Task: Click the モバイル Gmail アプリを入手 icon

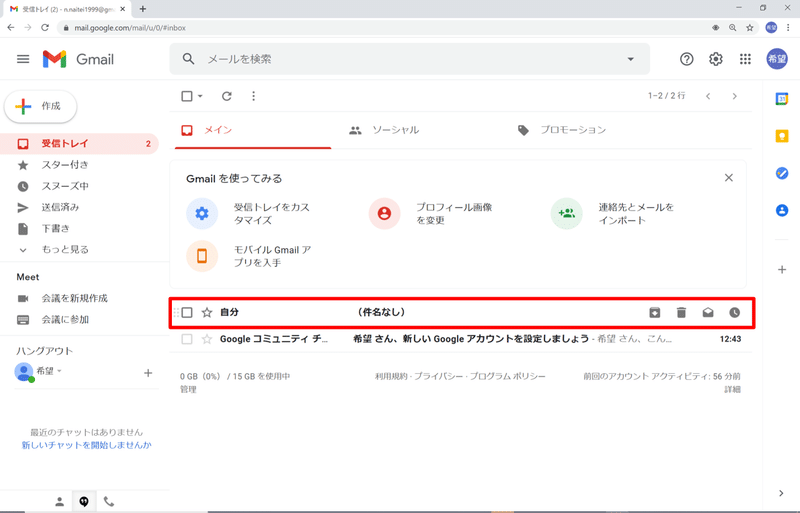Action: (202, 256)
